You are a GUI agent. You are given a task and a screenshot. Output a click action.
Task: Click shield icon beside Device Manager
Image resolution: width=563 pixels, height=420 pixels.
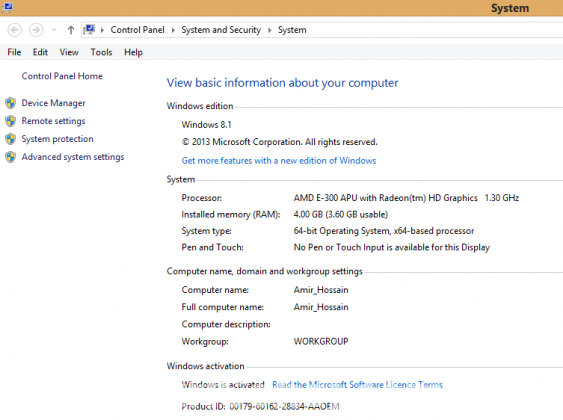coord(10,103)
